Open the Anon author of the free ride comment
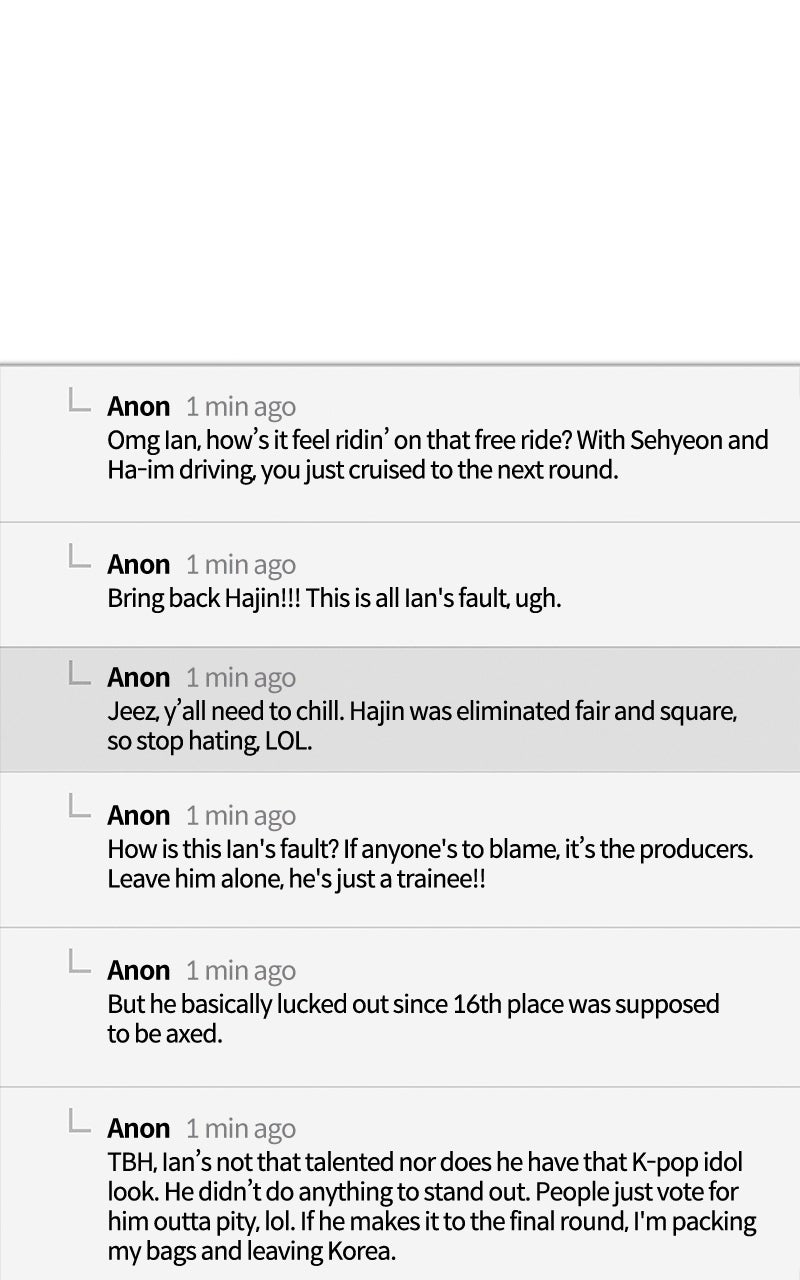The width and height of the screenshot is (800, 1280). pyautogui.click(x=139, y=406)
